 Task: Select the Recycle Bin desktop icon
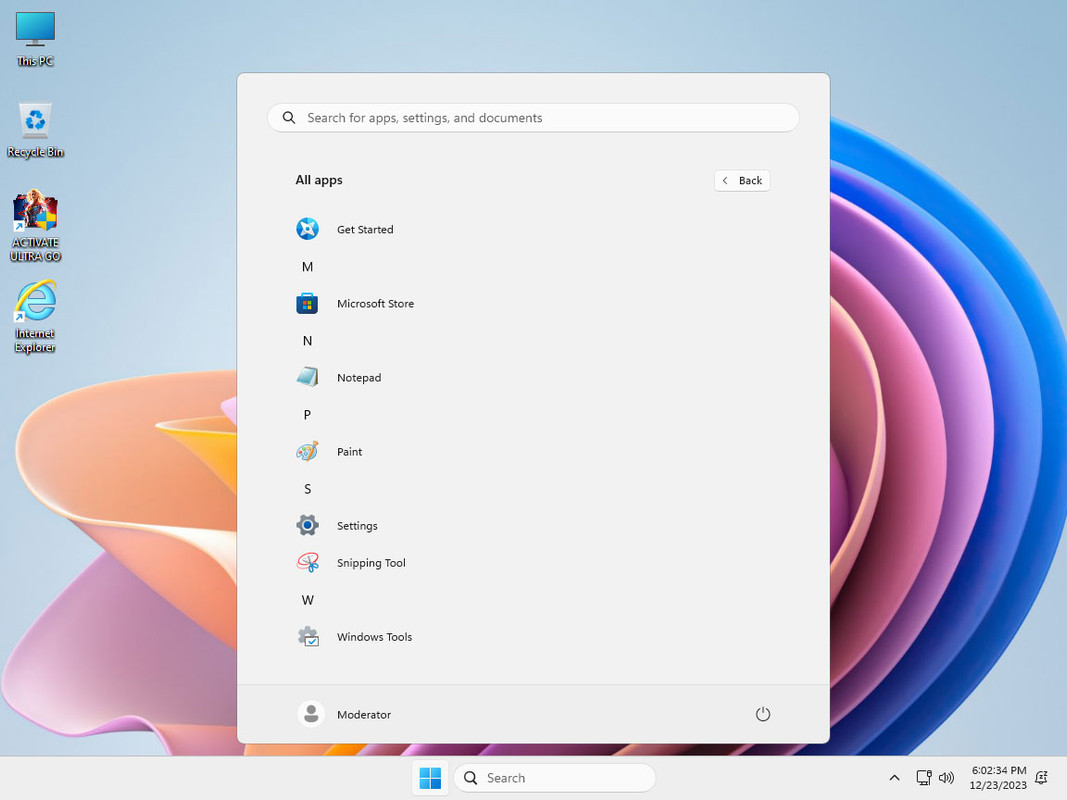(x=35, y=131)
